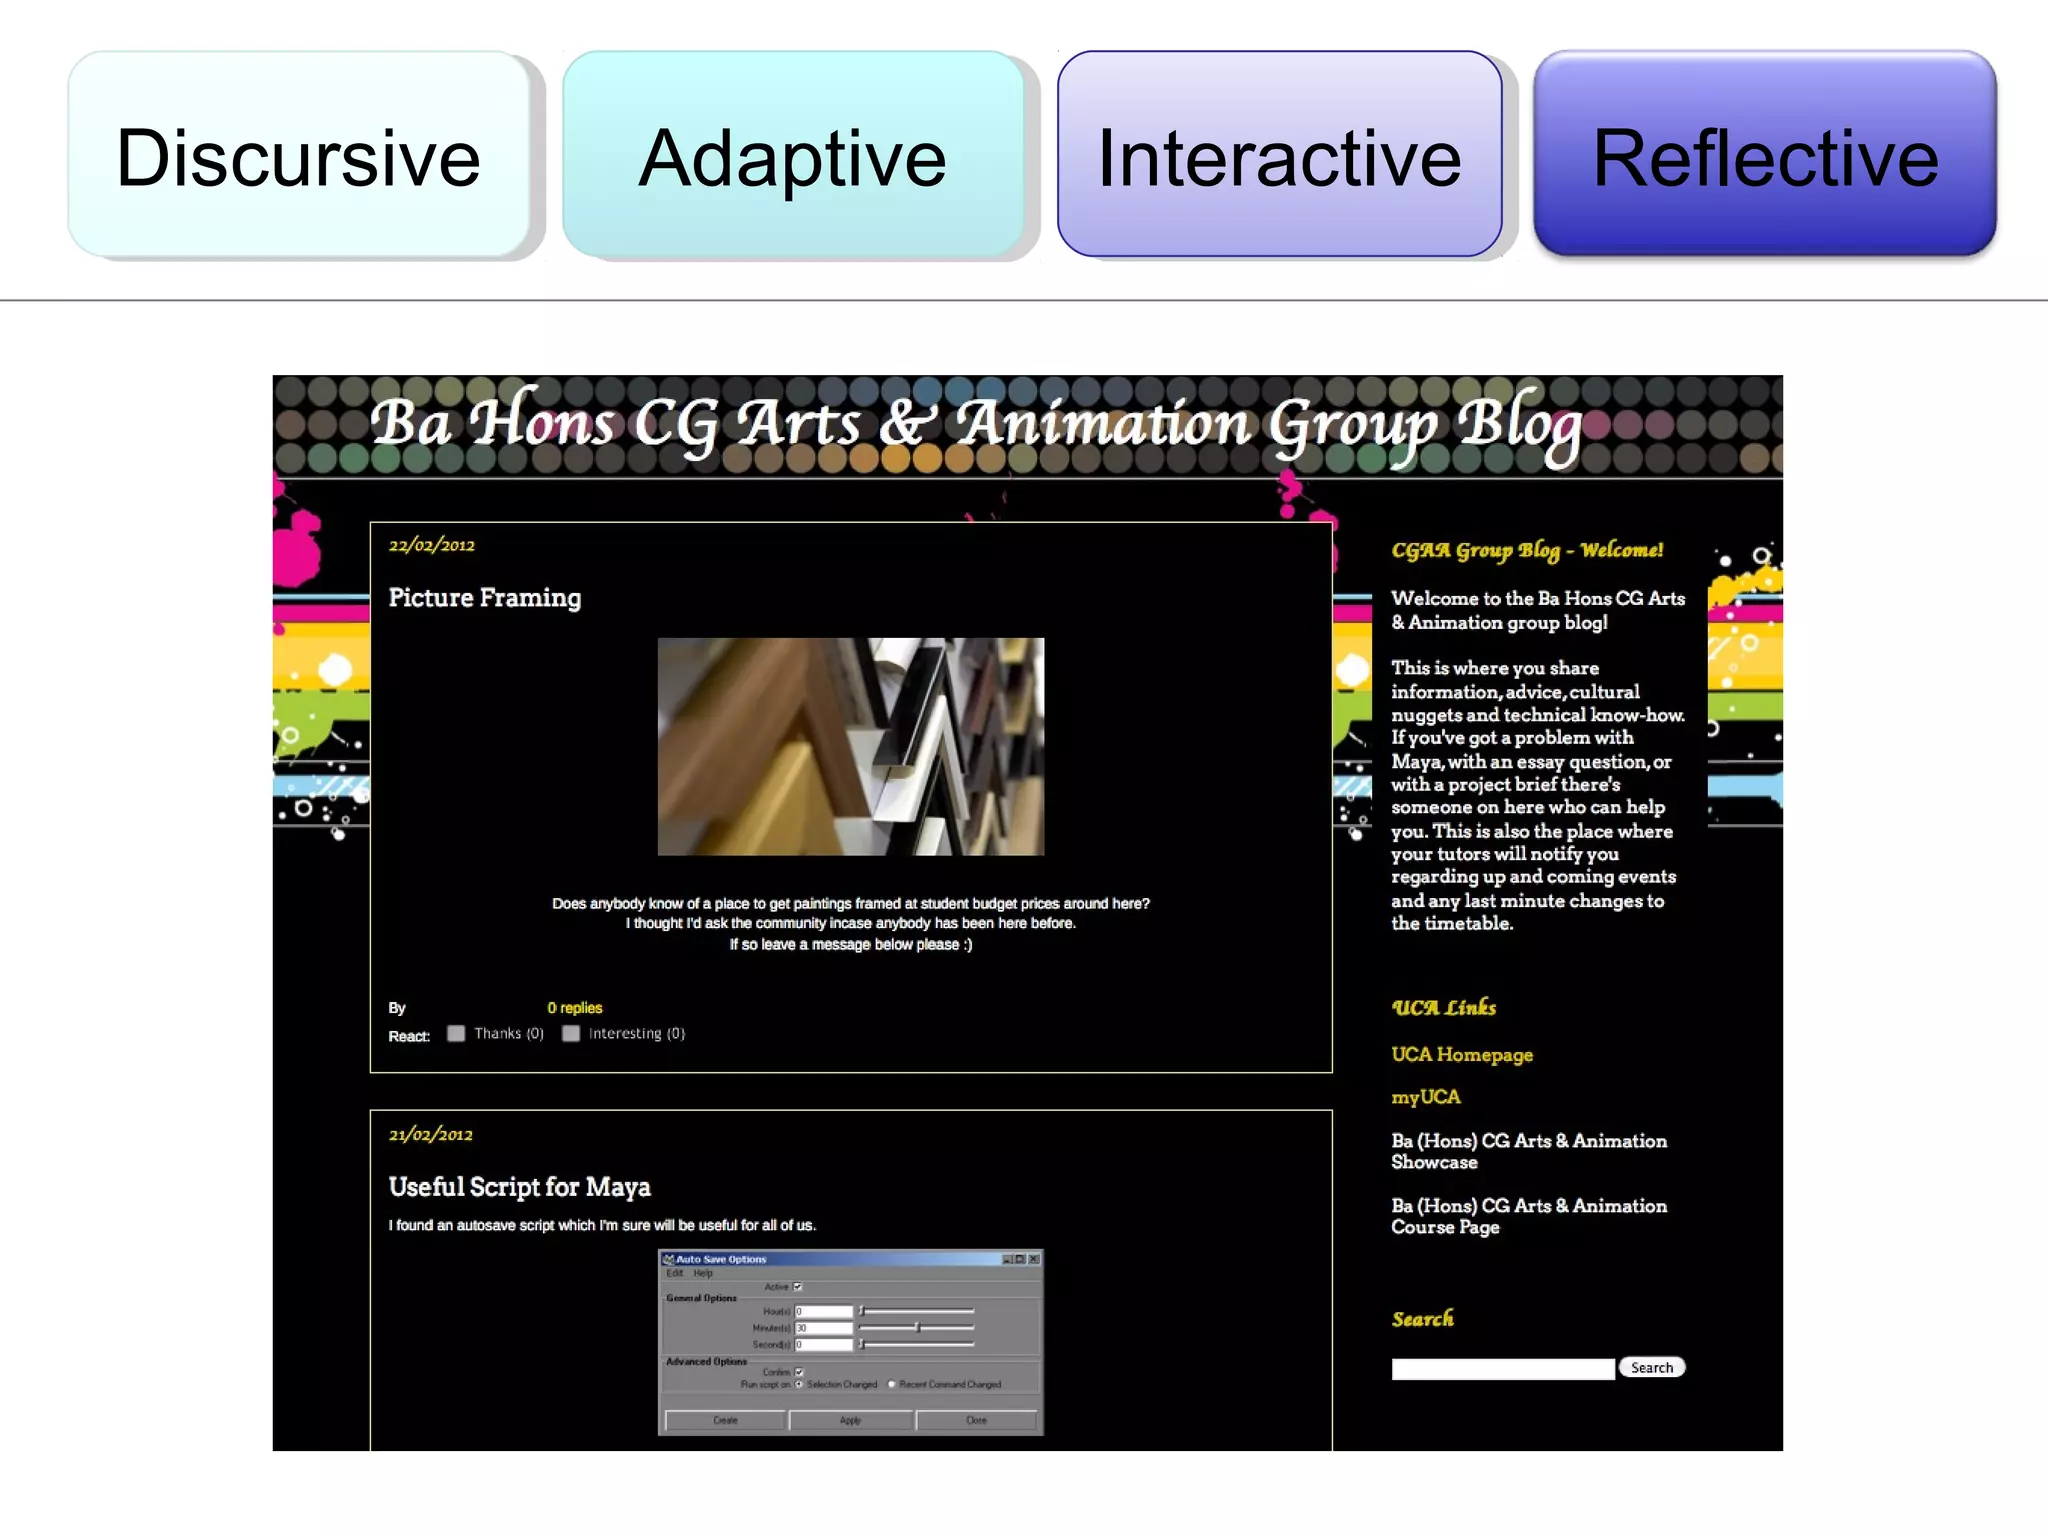Open the UCA Homepage link
Image resolution: width=2048 pixels, height=1536 pixels.
(x=1462, y=1055)
